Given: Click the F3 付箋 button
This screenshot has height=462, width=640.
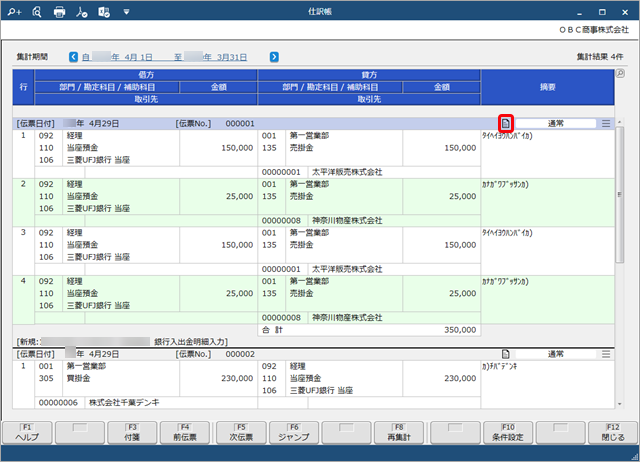Looking at the screenshot, I should pyautogui.click(x=132, y=433).
